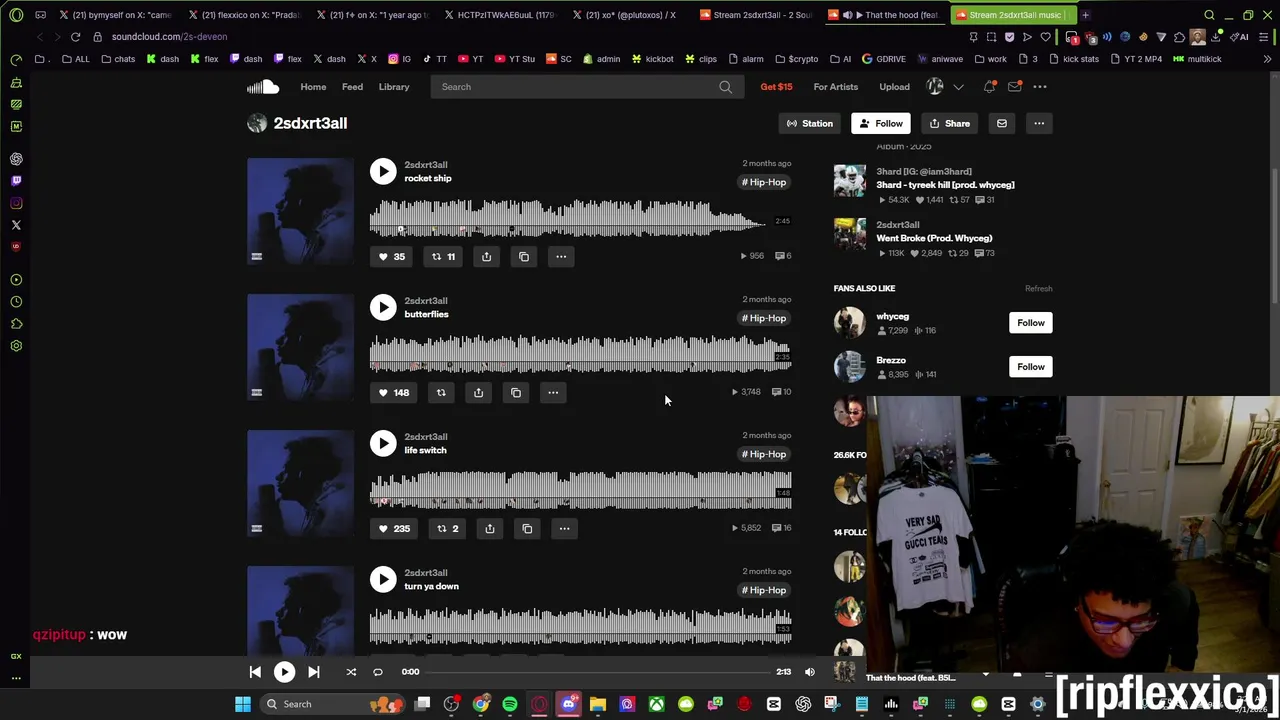The height and width of the screenshot is (720, 1280).
Task: Click the search magnifier icon
Action: coord(725,87)
